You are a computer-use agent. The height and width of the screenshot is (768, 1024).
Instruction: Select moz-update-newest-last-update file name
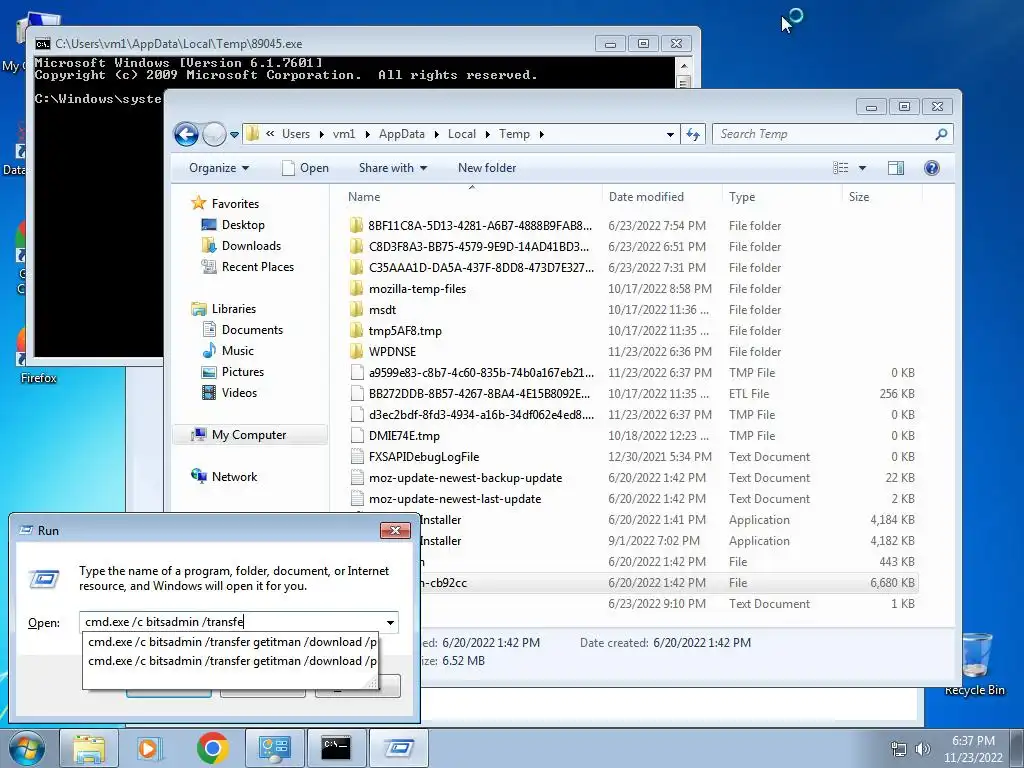(x=455, y=498)
